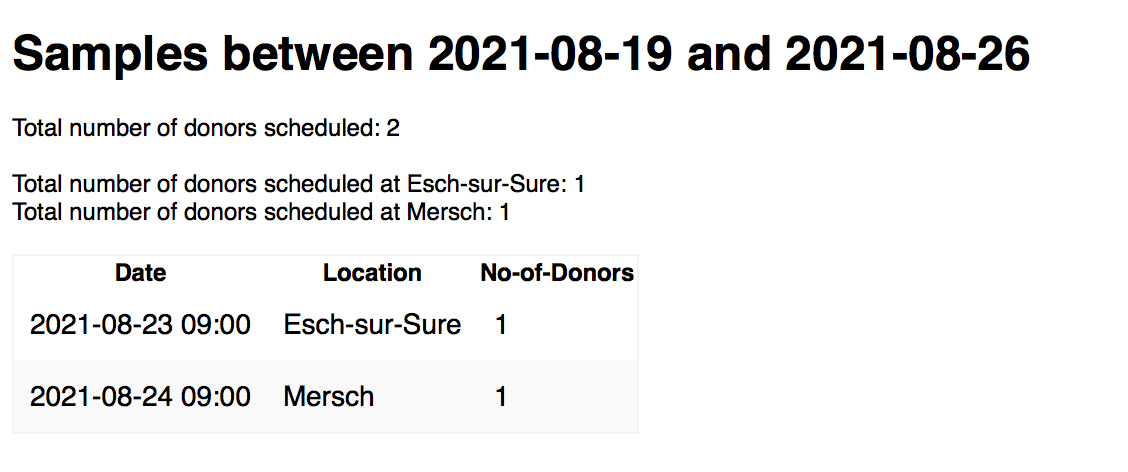The height and width of the screenshot is (472, 1128).
Task: Select the No-of-Donors column header
Action: [x=556, y=273]
